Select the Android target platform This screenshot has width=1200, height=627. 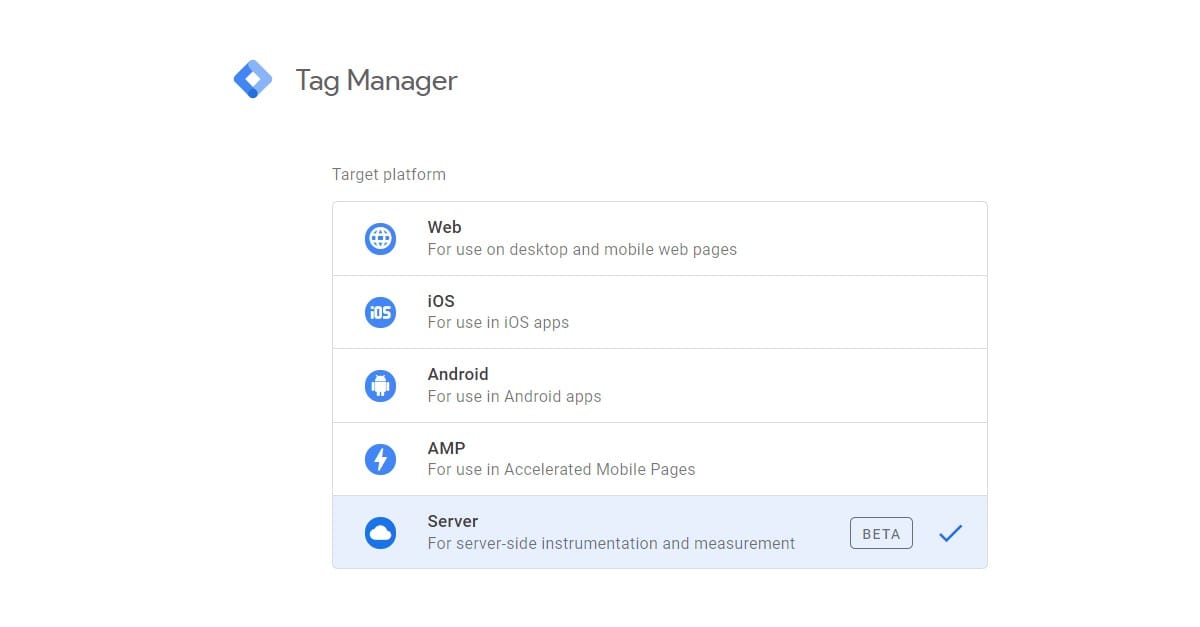point(660,386)
